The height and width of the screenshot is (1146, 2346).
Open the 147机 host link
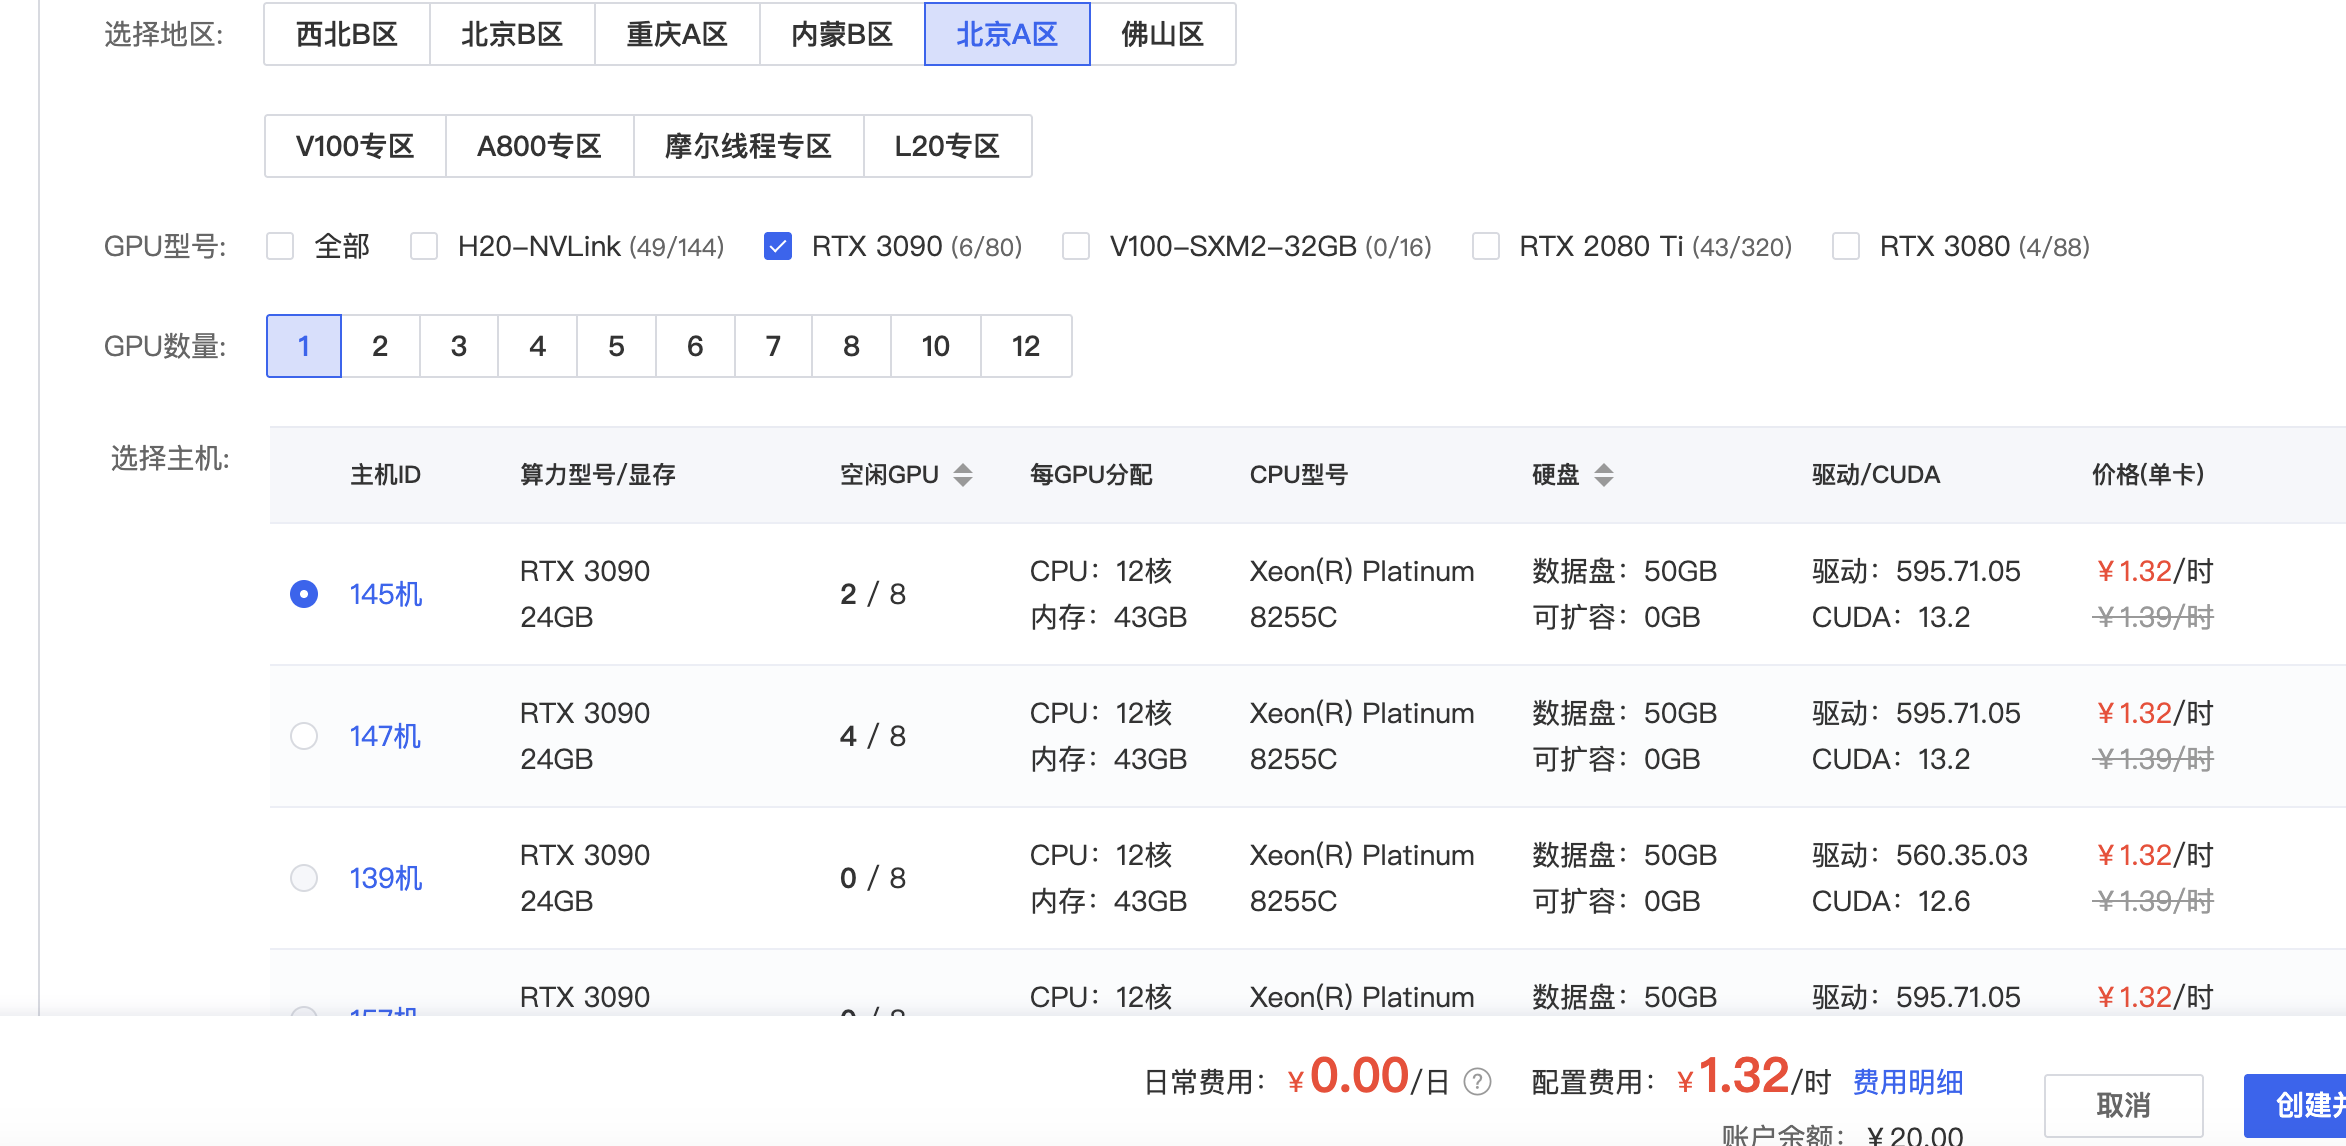coord(386,736)
